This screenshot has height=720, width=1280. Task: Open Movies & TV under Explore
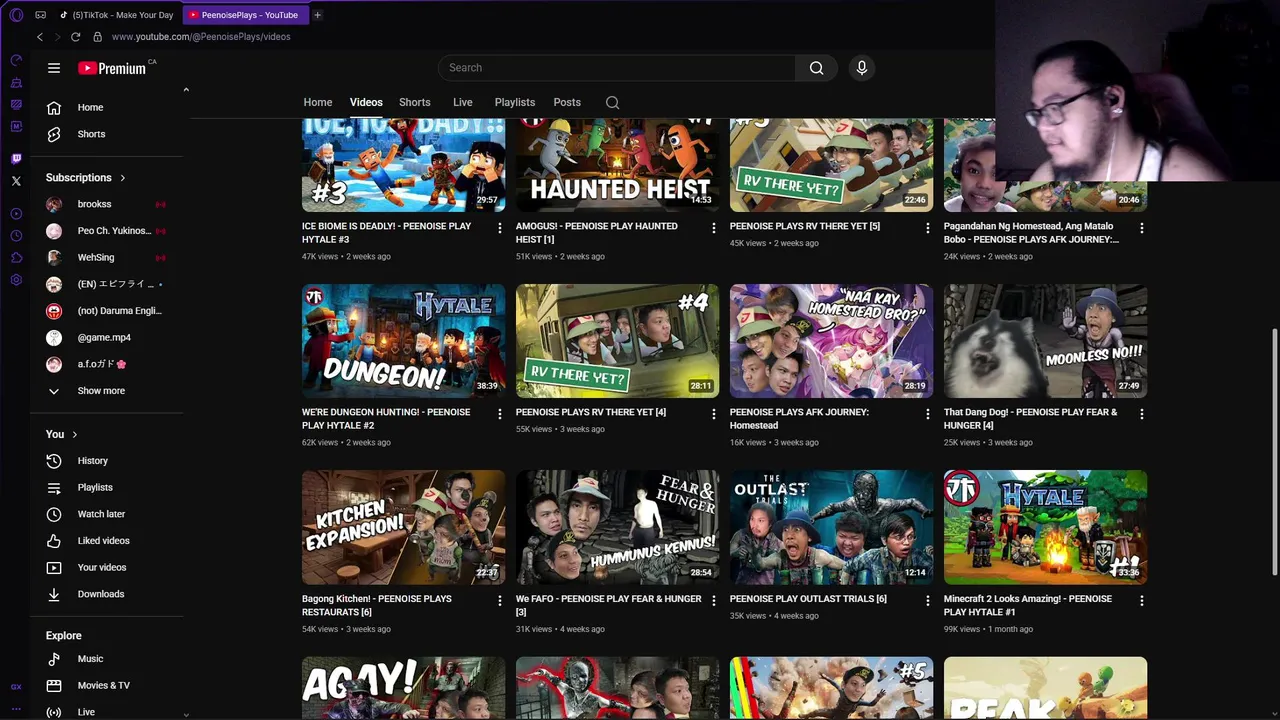click(x=106, y=685)
